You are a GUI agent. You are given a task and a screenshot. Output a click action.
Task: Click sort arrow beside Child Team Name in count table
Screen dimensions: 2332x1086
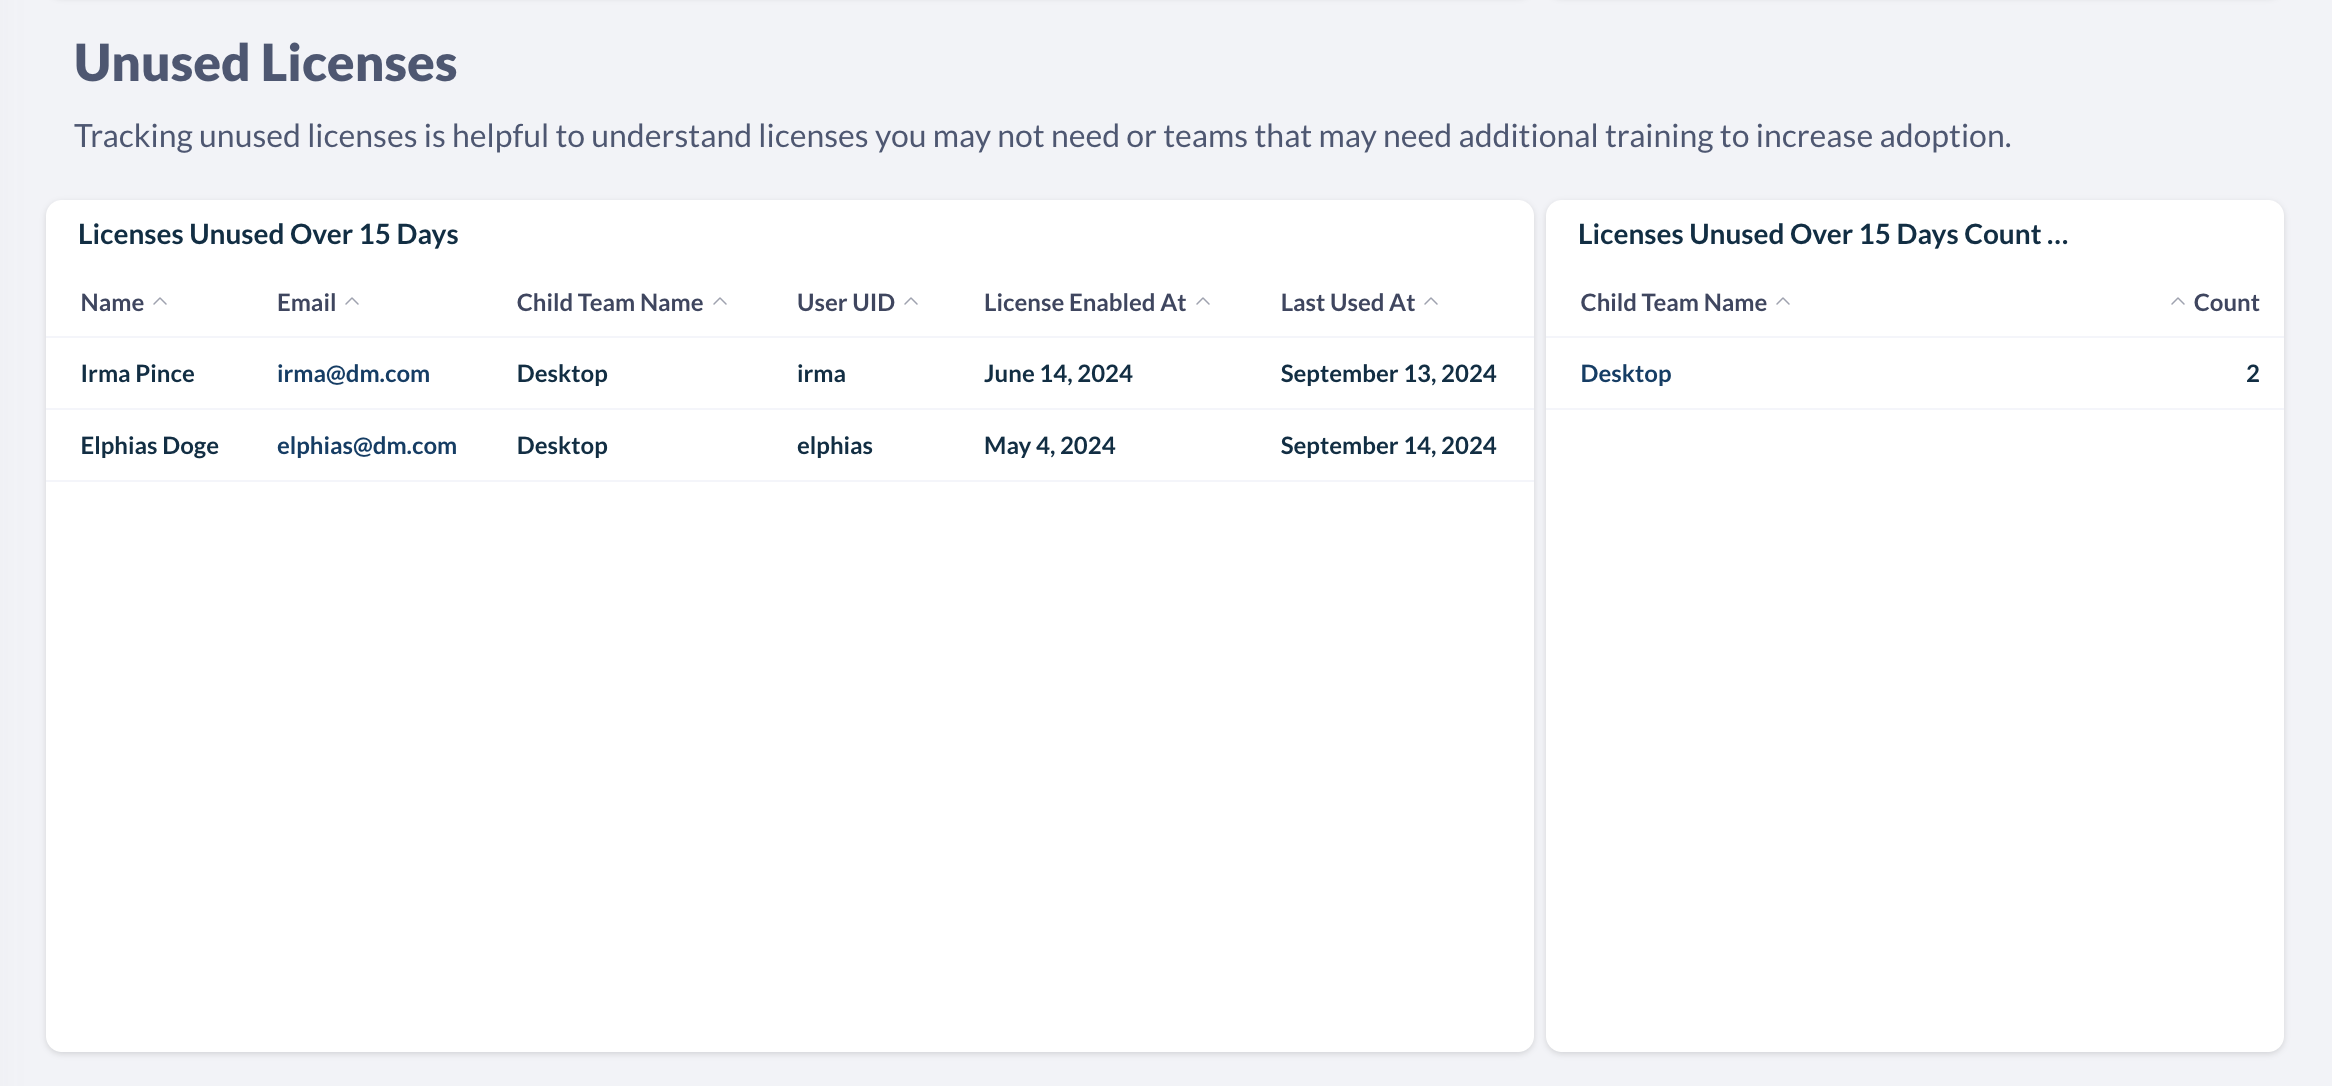coord(1783,302)
